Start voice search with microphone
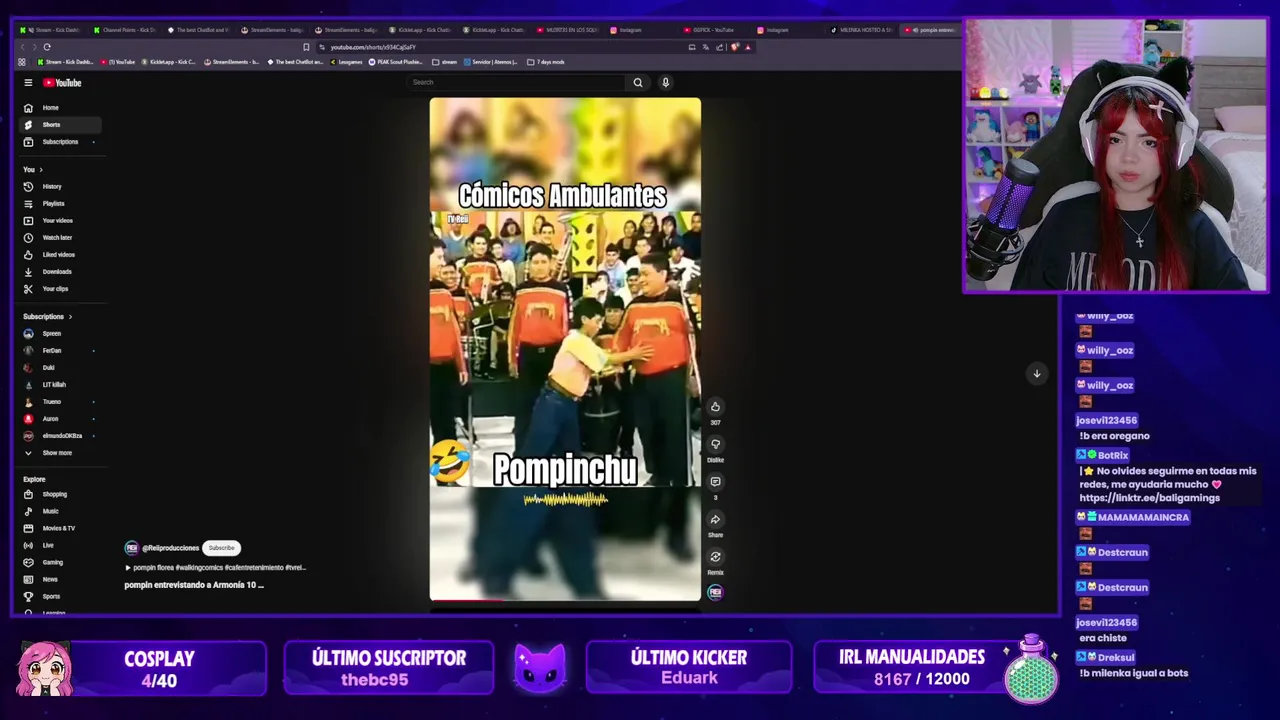The image size is (1280, 720). 665,83
